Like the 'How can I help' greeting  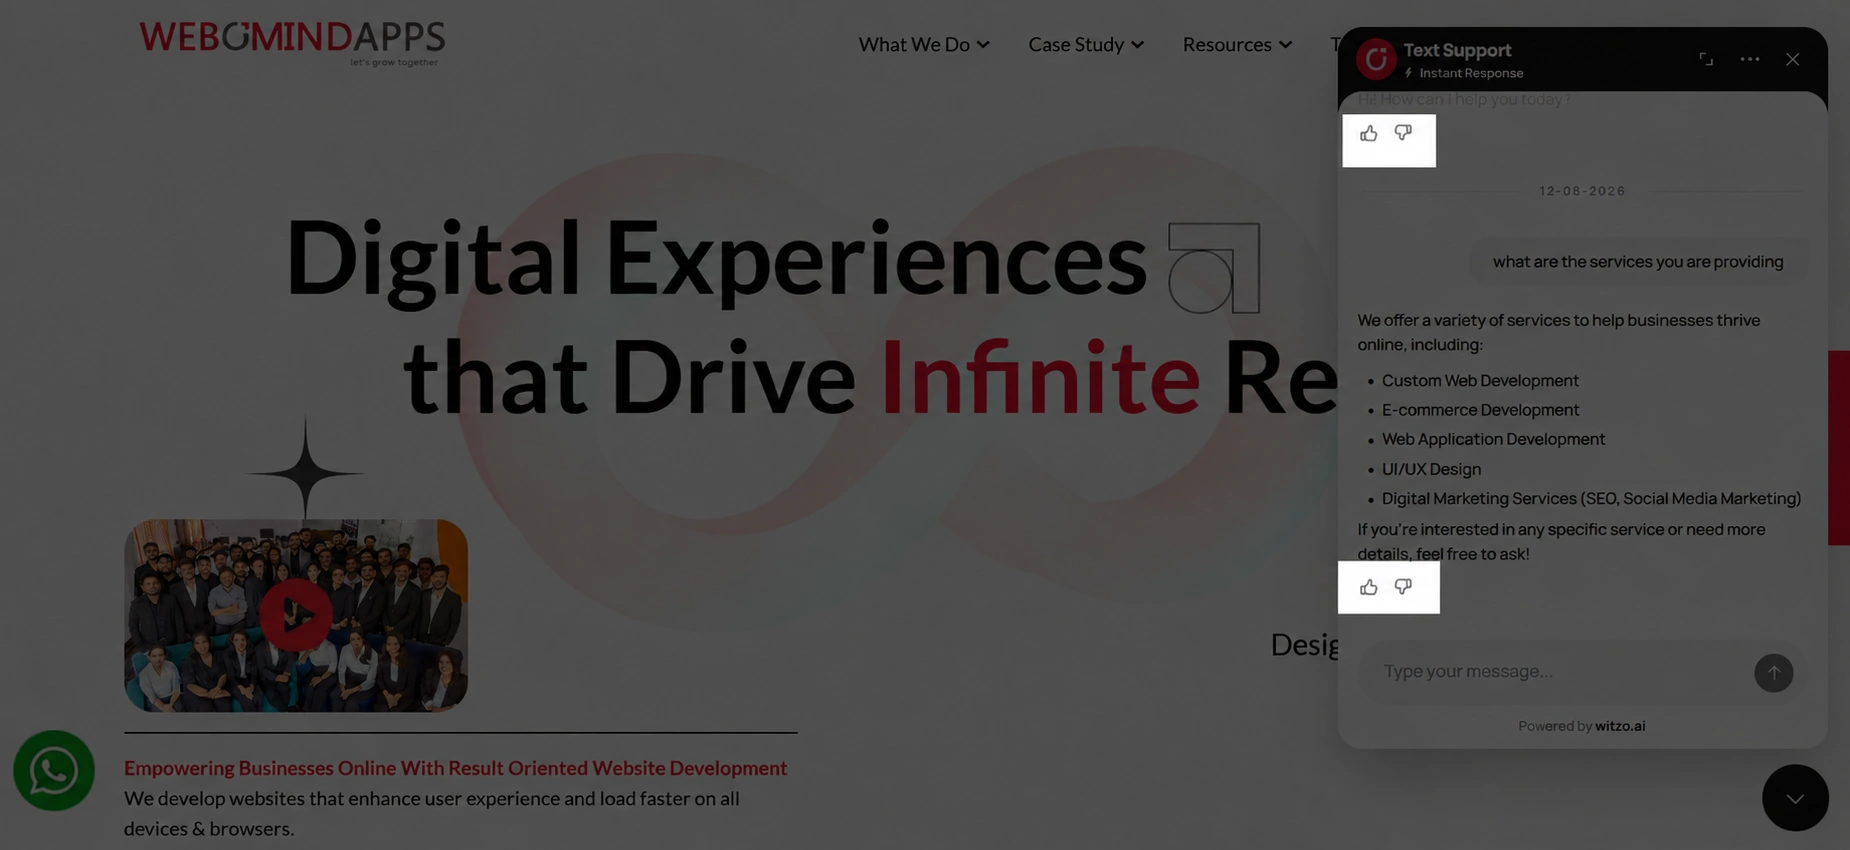pos(1369,133)
